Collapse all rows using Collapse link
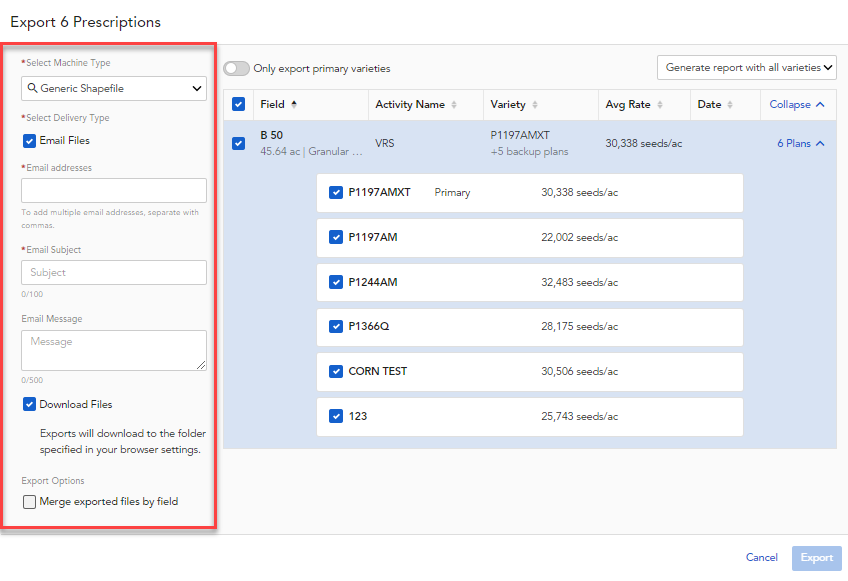Image resolution: width=848 pixels, height=581 pixels. coord(797,104)
